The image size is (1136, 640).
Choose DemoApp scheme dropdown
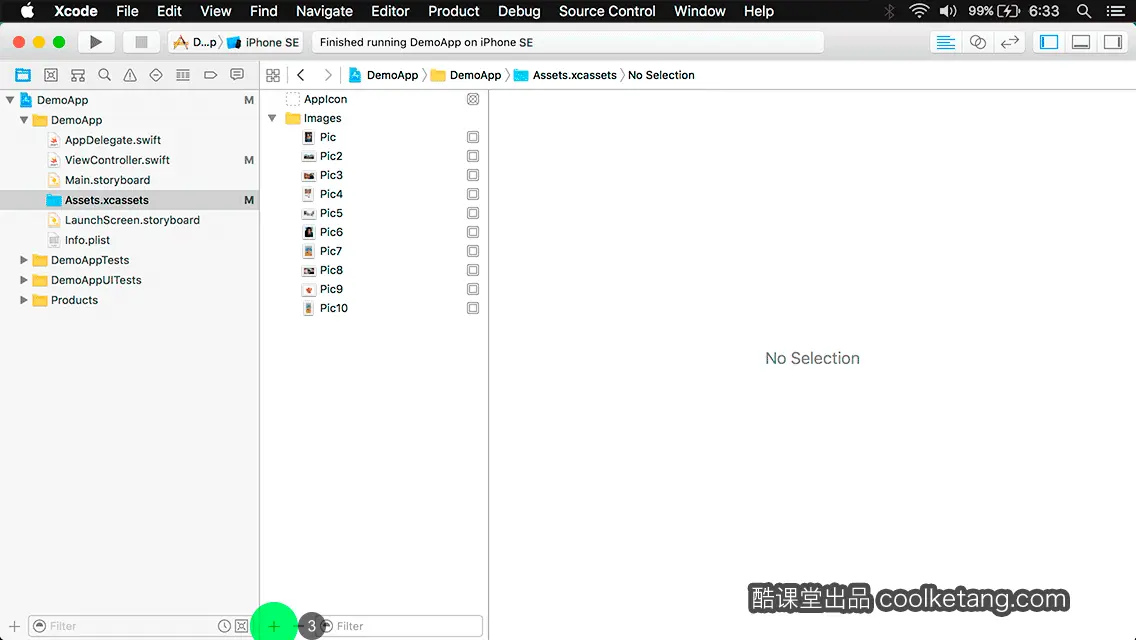[195, 42]
